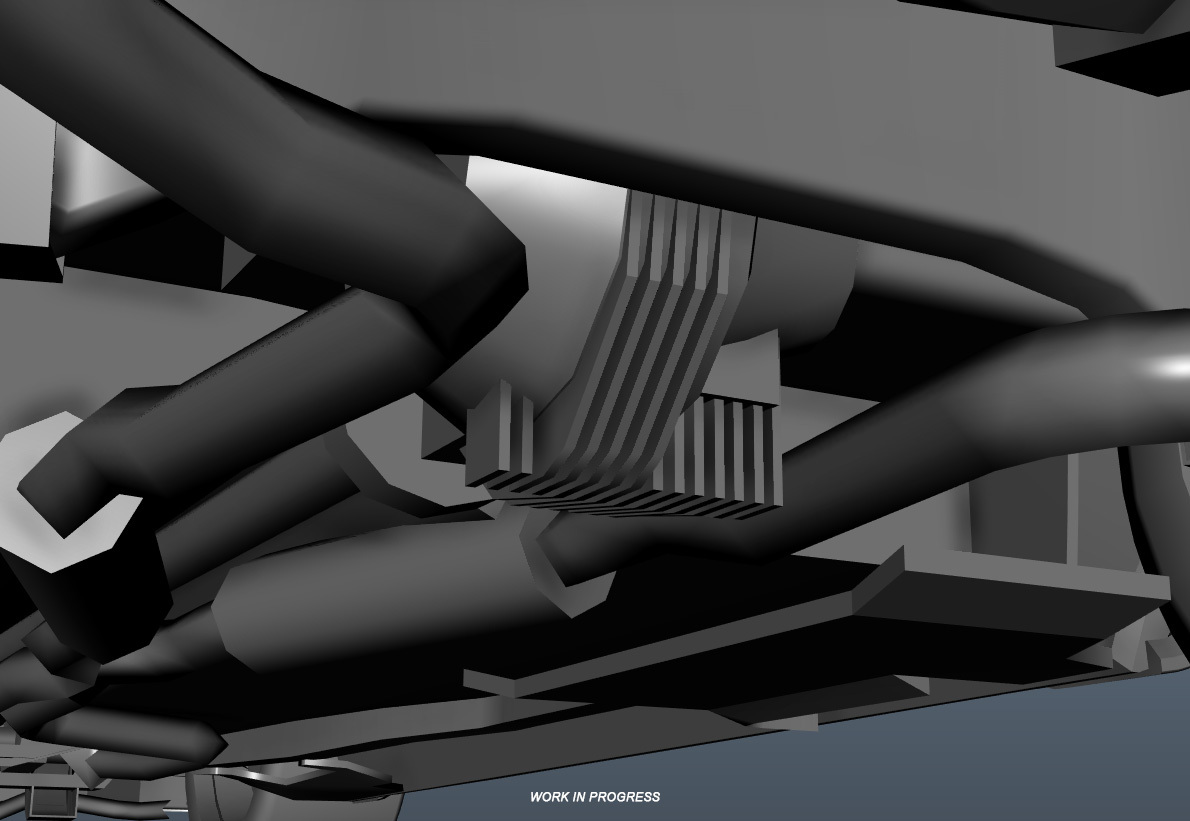
Task: Click the small square bracket at bottom left
Action: (47, 799)
